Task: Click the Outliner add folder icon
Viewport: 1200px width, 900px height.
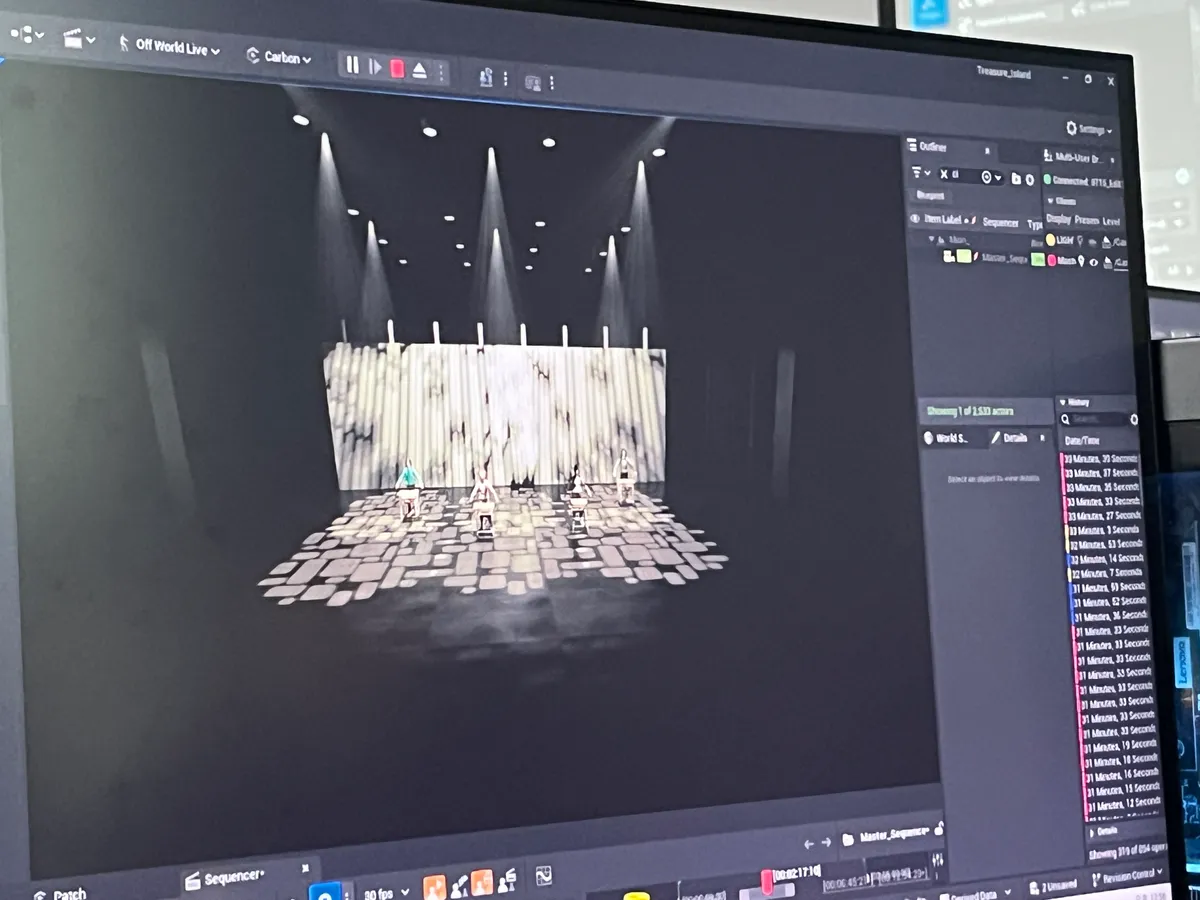Action: pos(1016,178)
